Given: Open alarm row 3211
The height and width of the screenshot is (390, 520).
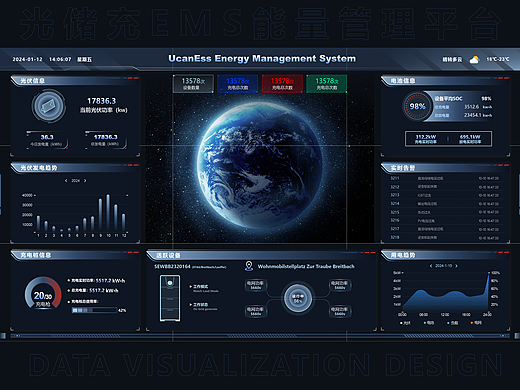Looking at the screenshot, I should [445, 178].
